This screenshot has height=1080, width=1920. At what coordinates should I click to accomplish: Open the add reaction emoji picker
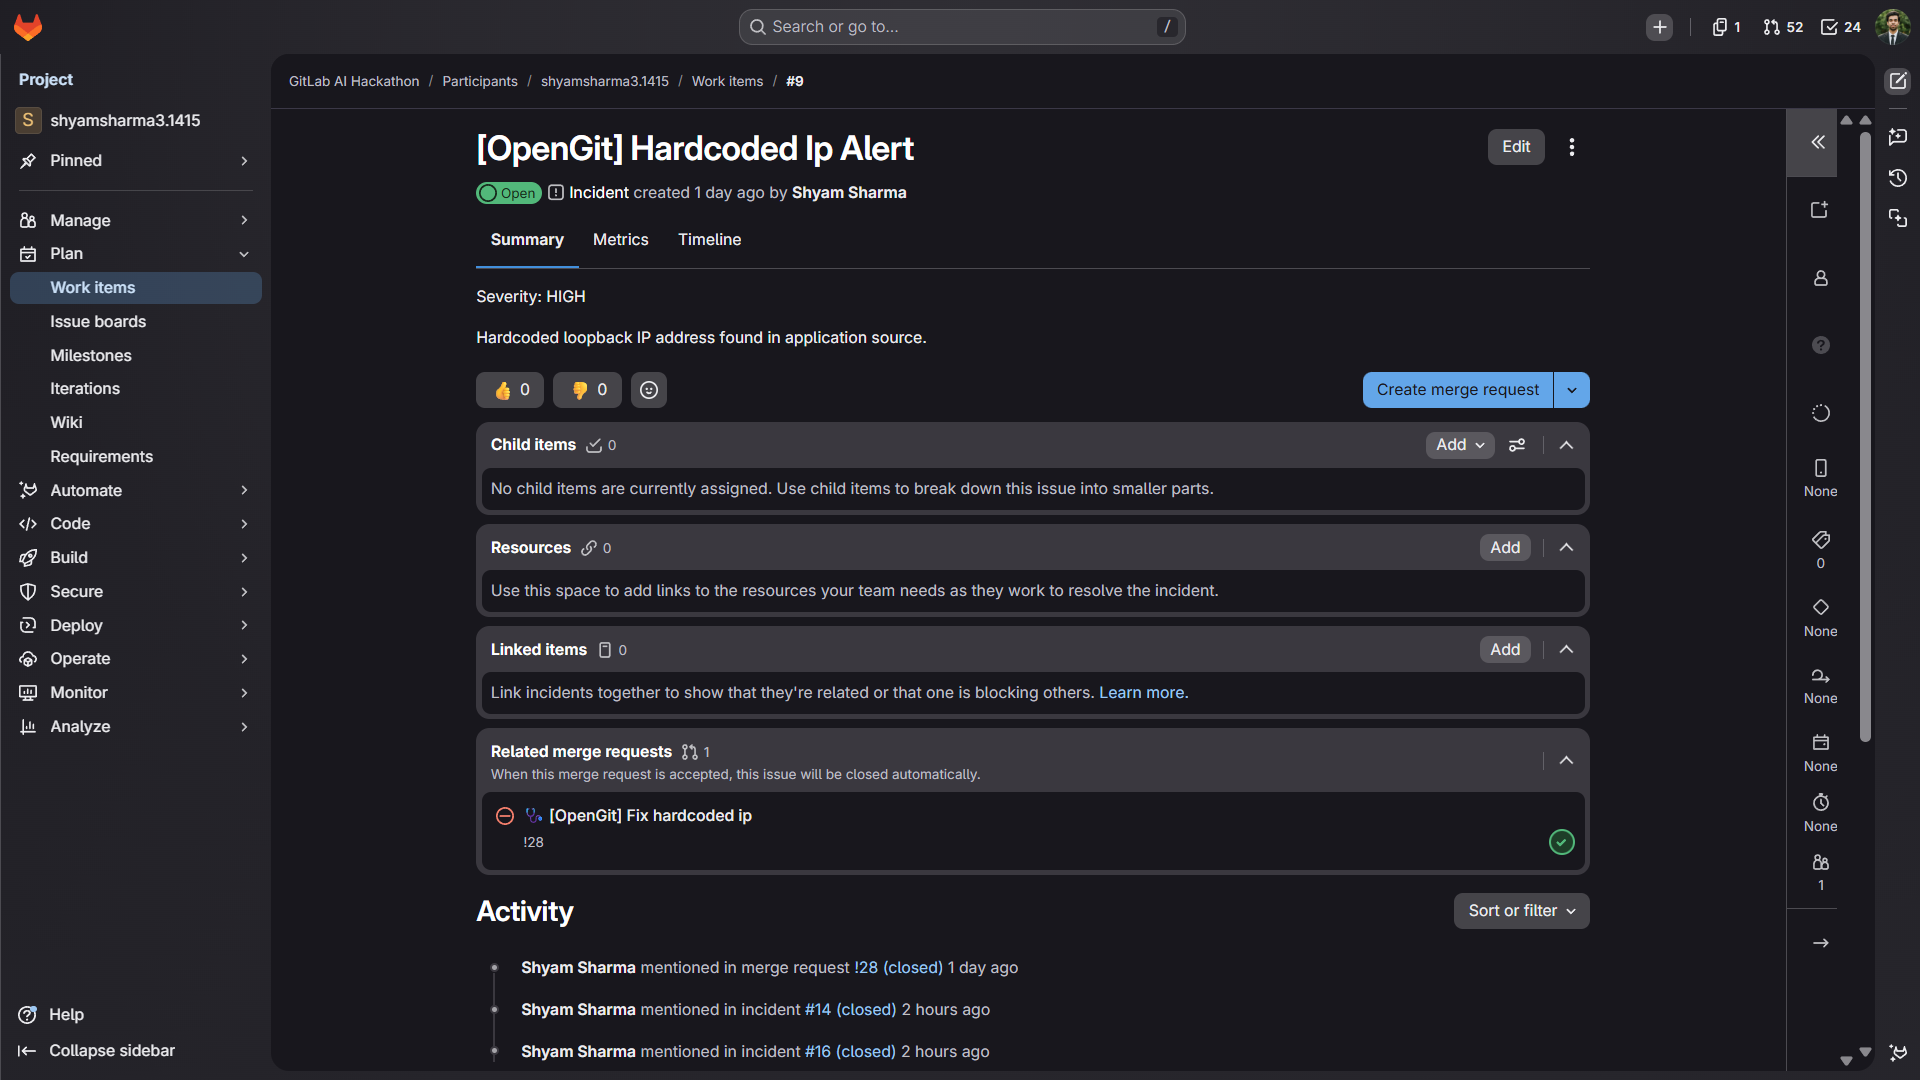tap(649, 390)
